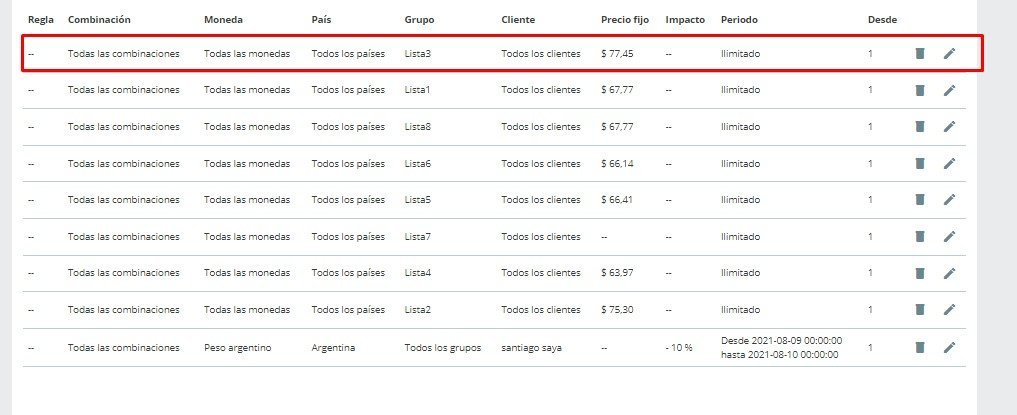Screen dimensions: 1017x415
Task: Click the Periodo column header
Action: click(739, 19)
